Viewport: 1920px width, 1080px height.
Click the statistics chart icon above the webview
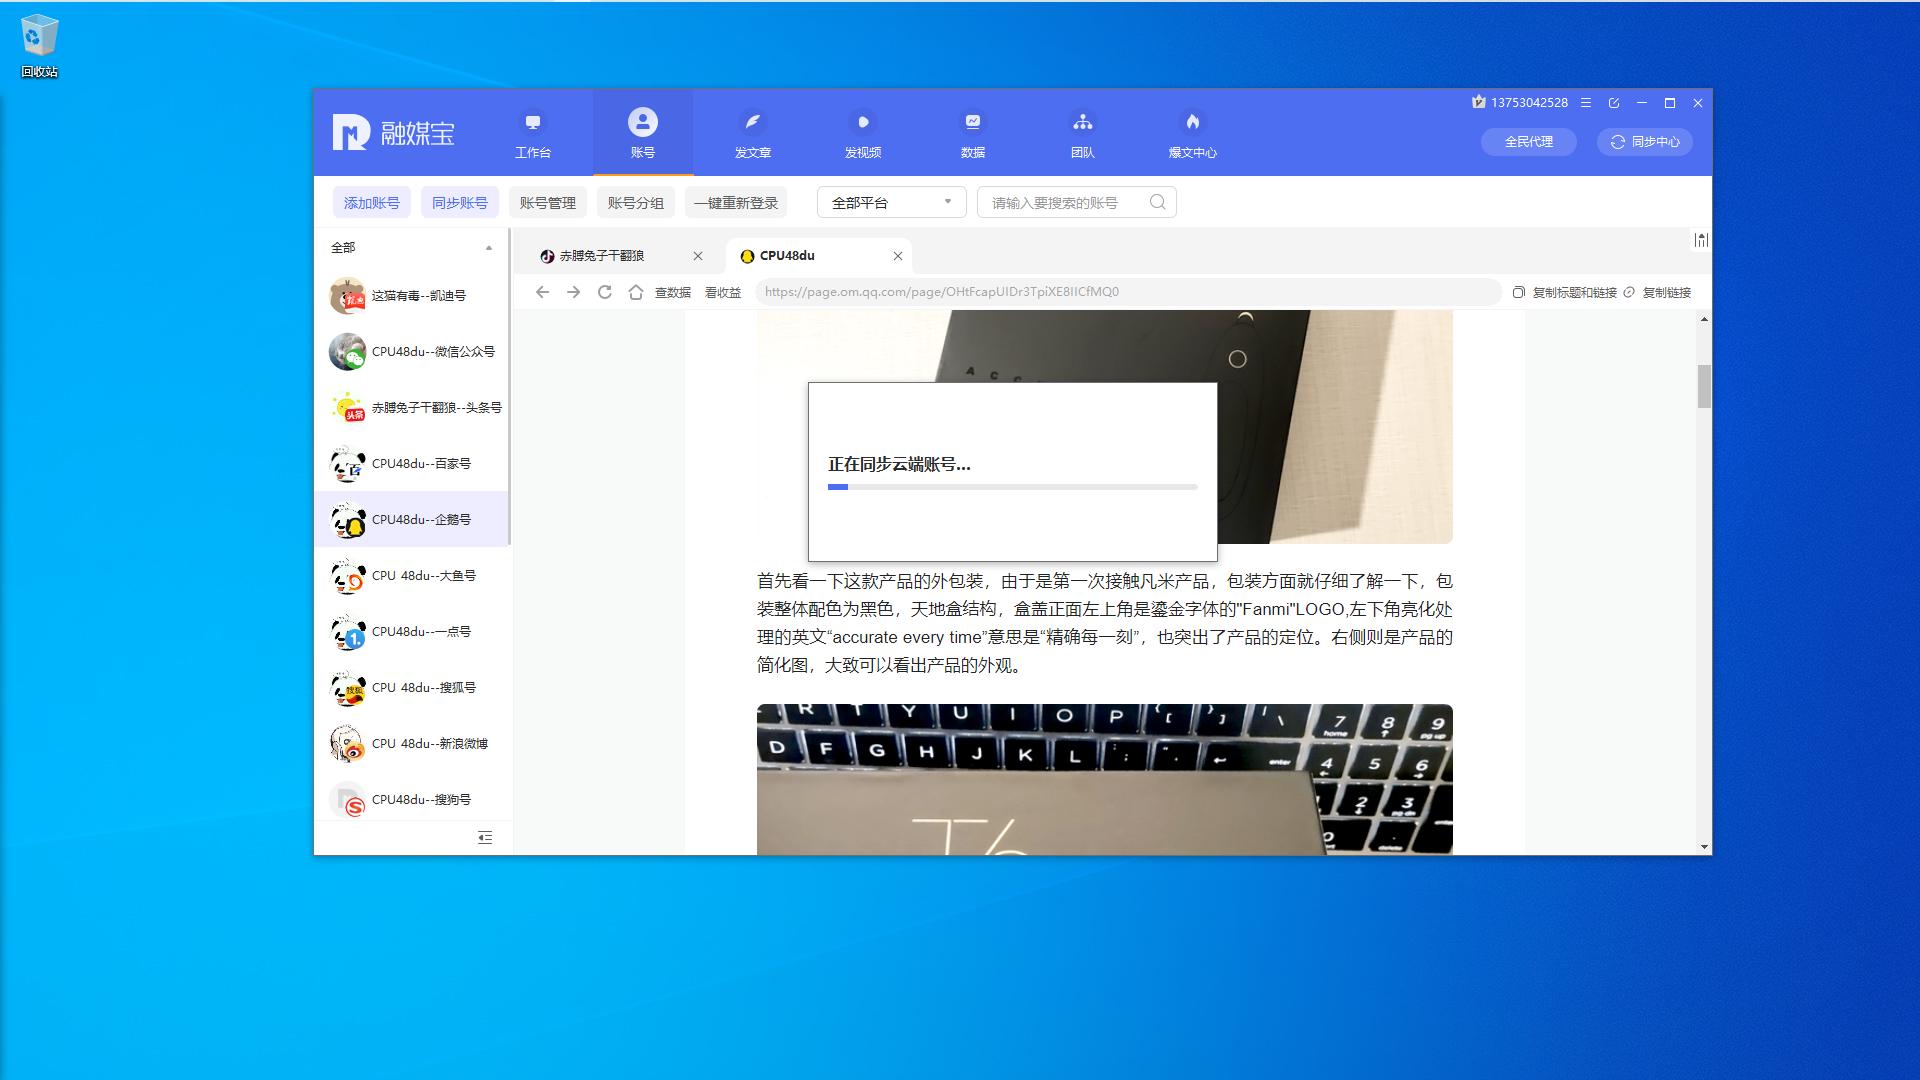[x=1700, y=240]
